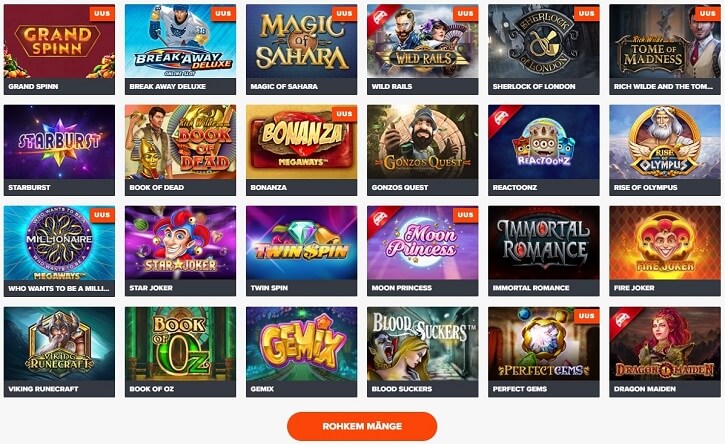Click the red ribbon icon on Reactoonz

coord(501,118)
